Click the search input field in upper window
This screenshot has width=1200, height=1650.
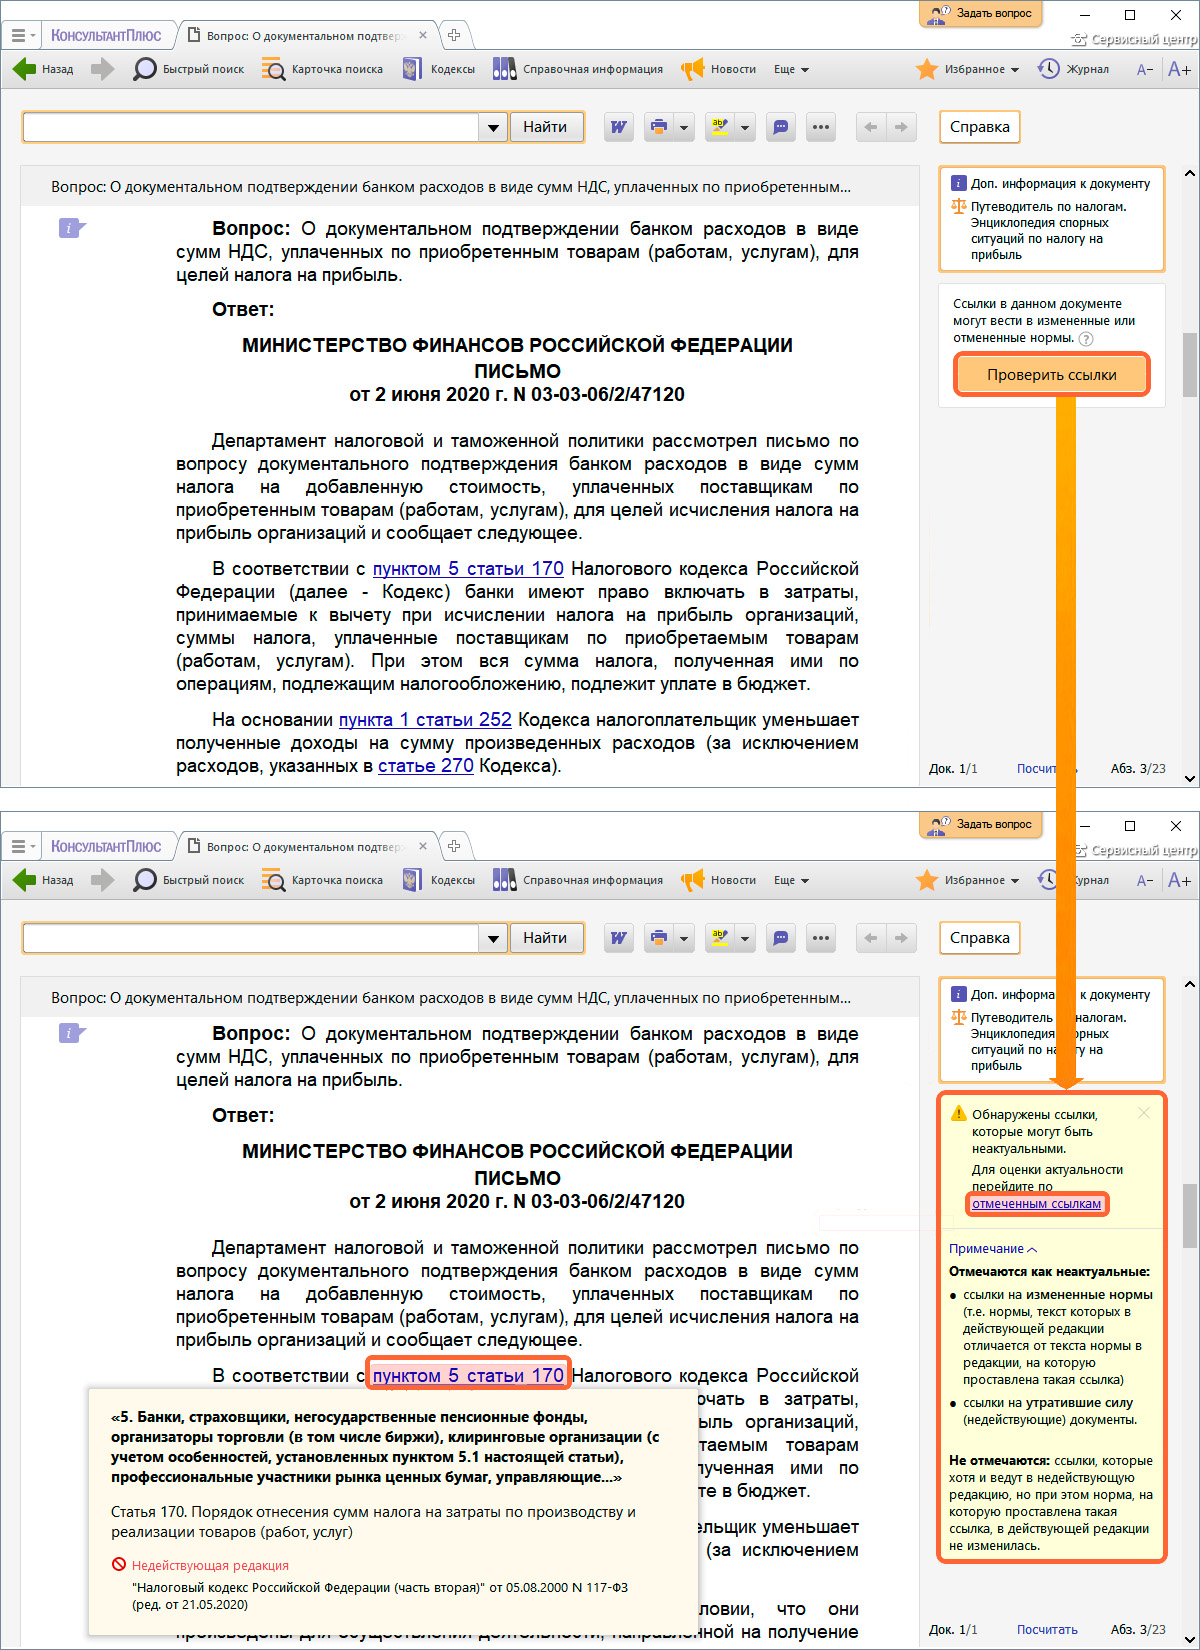tap(251, 127)
